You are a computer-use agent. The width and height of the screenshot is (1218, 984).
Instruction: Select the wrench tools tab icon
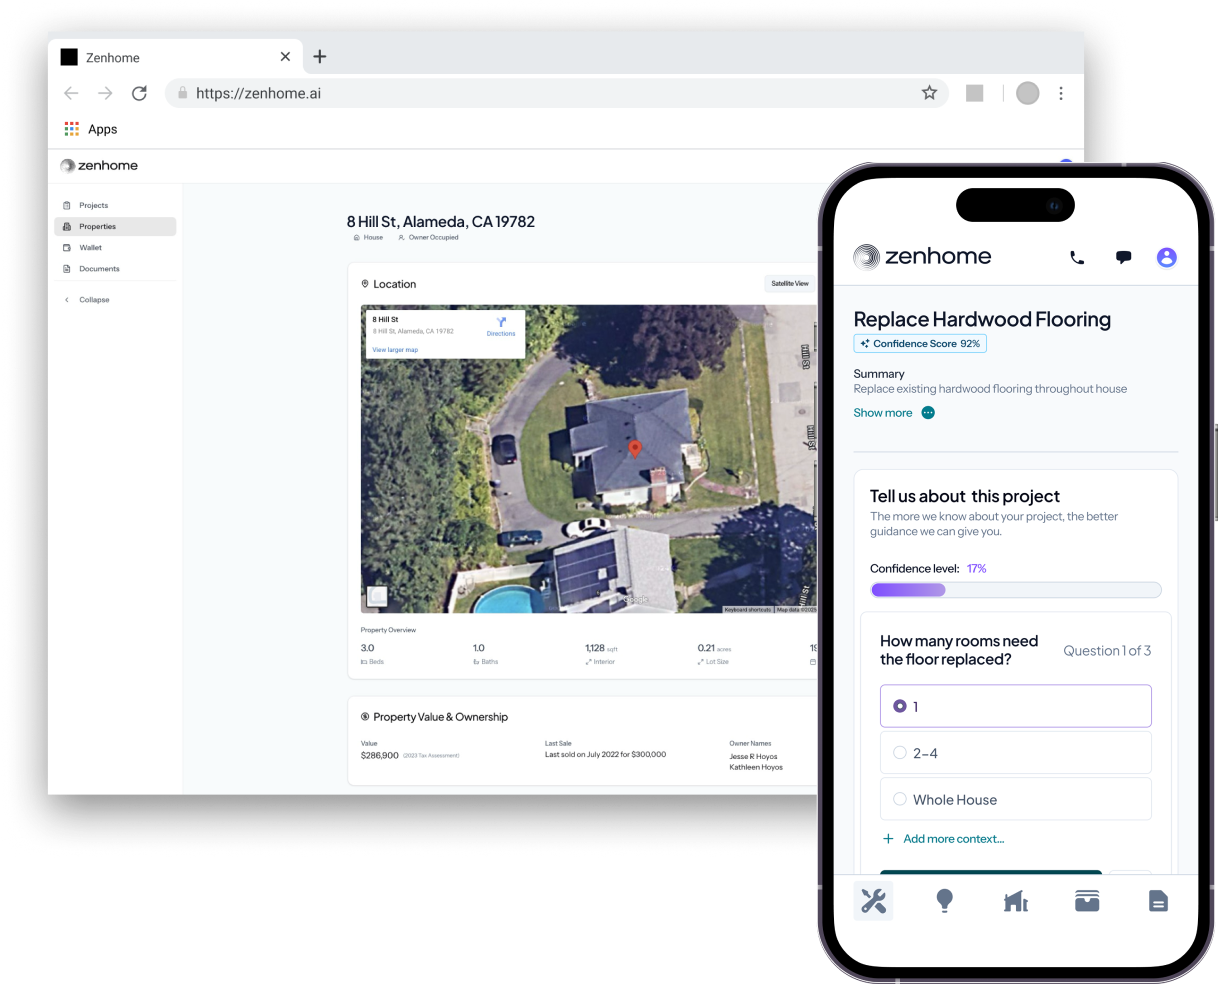pyautogui.click(x=873, y=901)
